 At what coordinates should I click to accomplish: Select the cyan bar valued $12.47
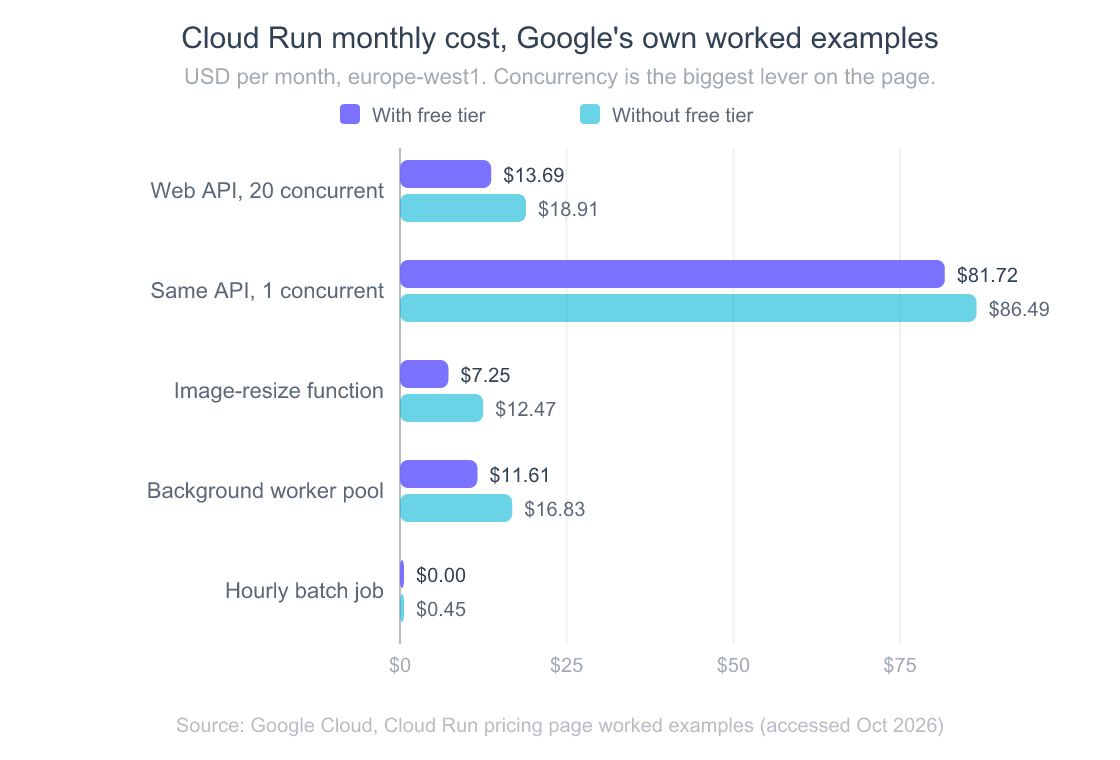click(441, 408)
